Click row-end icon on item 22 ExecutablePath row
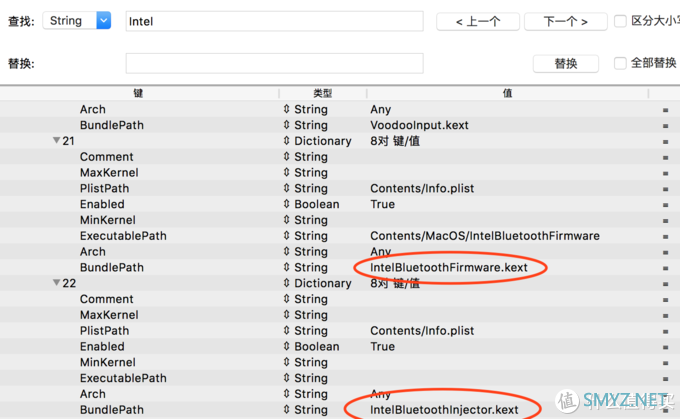 click(665, 379)
